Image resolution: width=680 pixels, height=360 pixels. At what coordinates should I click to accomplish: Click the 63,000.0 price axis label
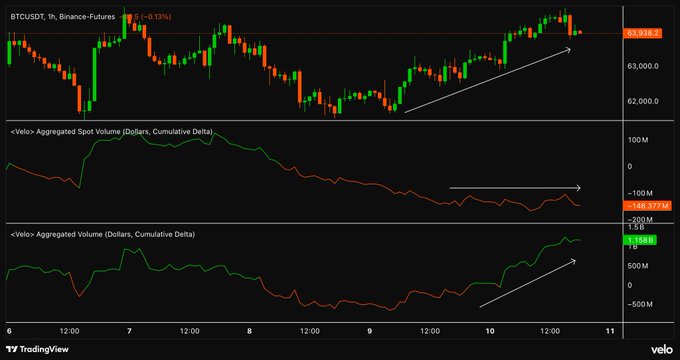(643, 66)
